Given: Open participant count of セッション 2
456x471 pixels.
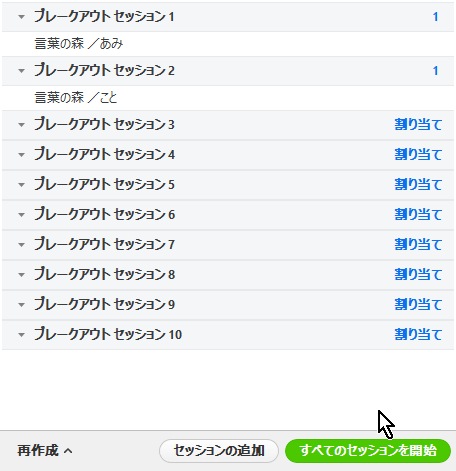Looking at the screenshot, I should [x=435, y=71].
